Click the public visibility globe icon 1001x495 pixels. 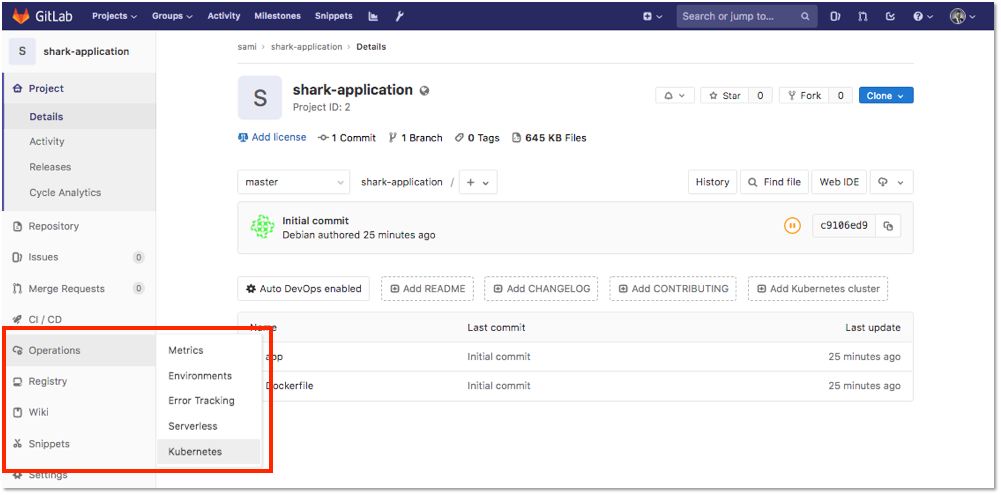click(x=425, y=91)
